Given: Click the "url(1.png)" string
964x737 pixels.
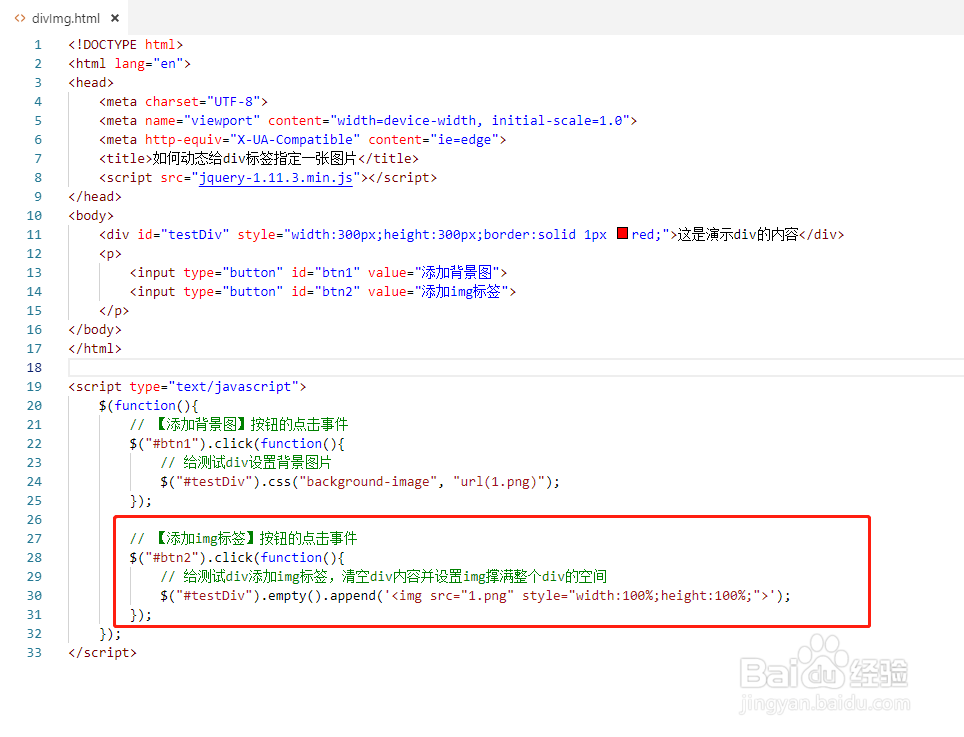Looking at the screenshot, I should (499, 482).
